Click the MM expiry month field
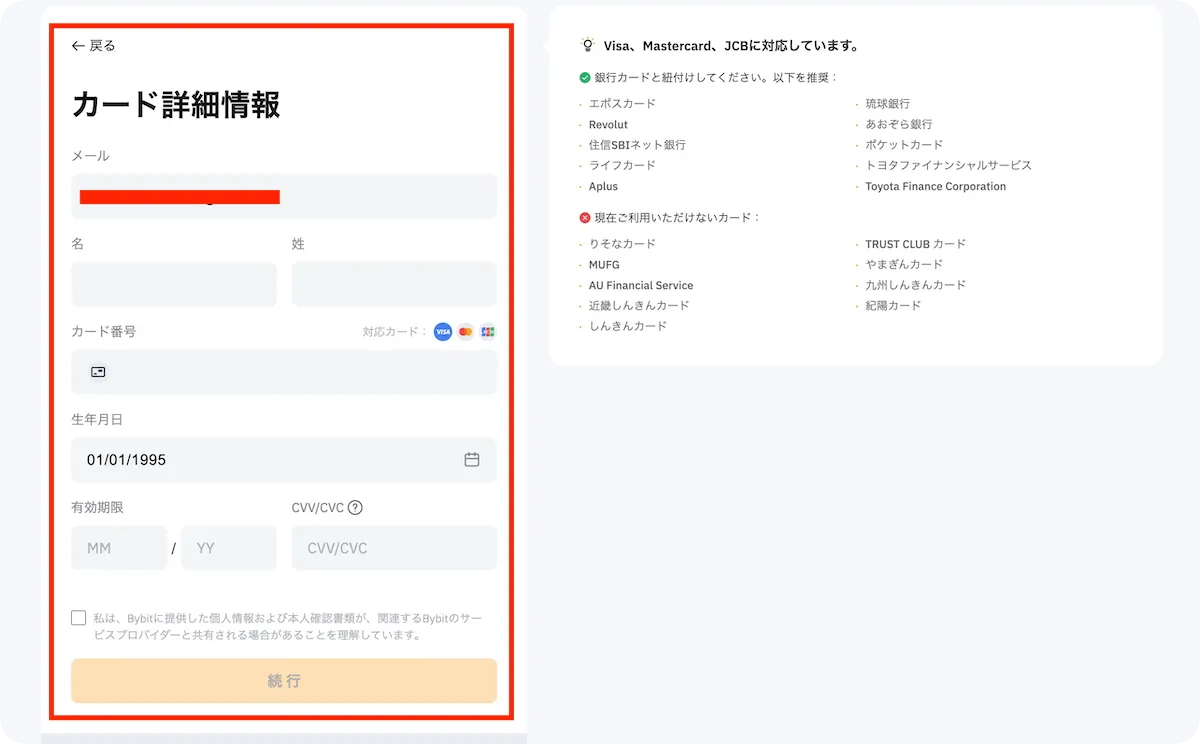The height and width of the screenshot is (744, 1200). pyautogui.click(x=118, y=547)
